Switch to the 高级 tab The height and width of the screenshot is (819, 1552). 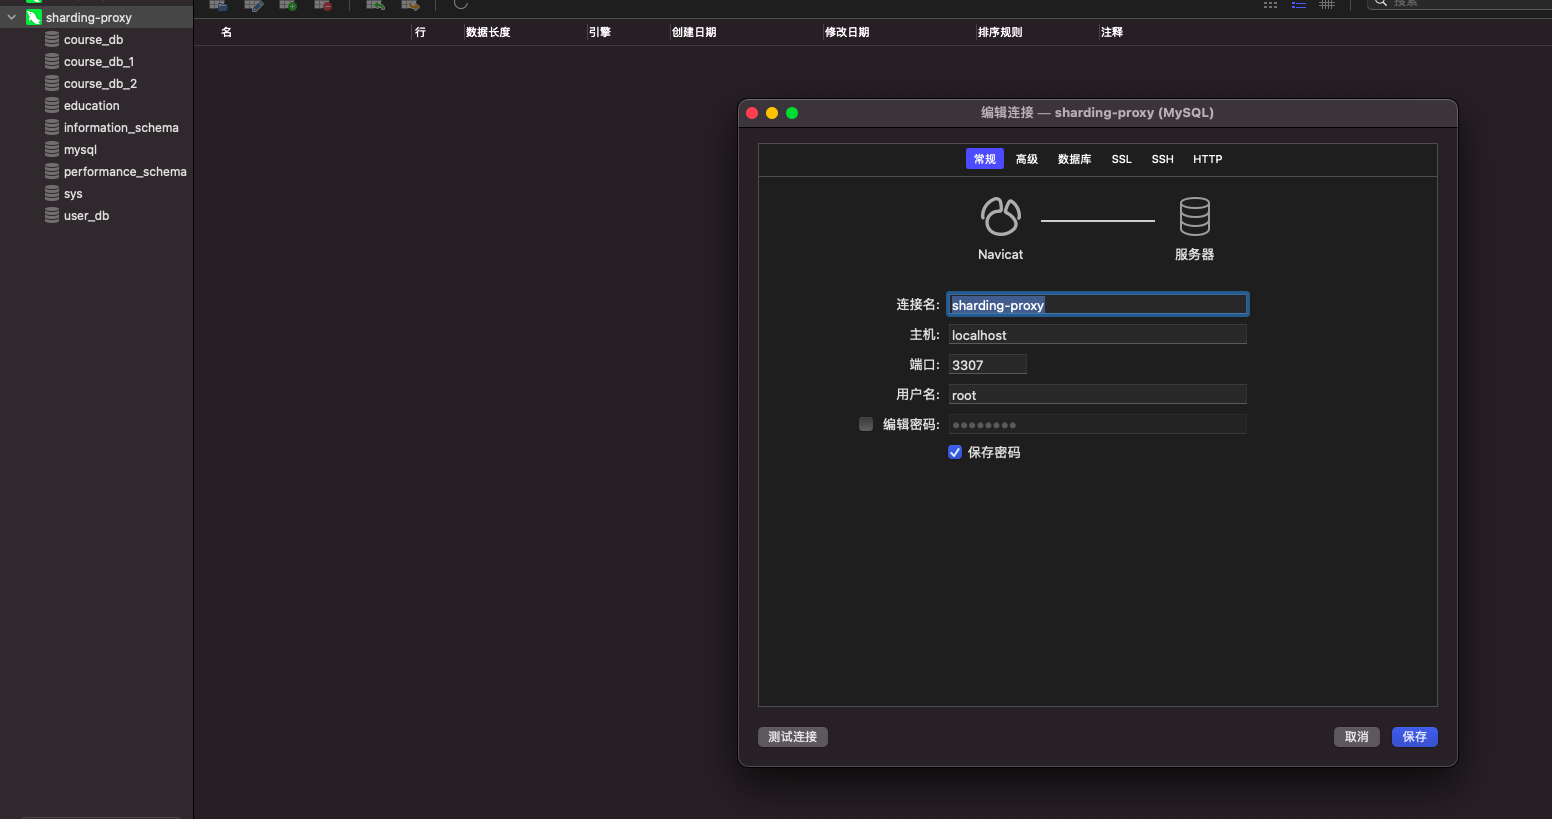[1027, 159]
